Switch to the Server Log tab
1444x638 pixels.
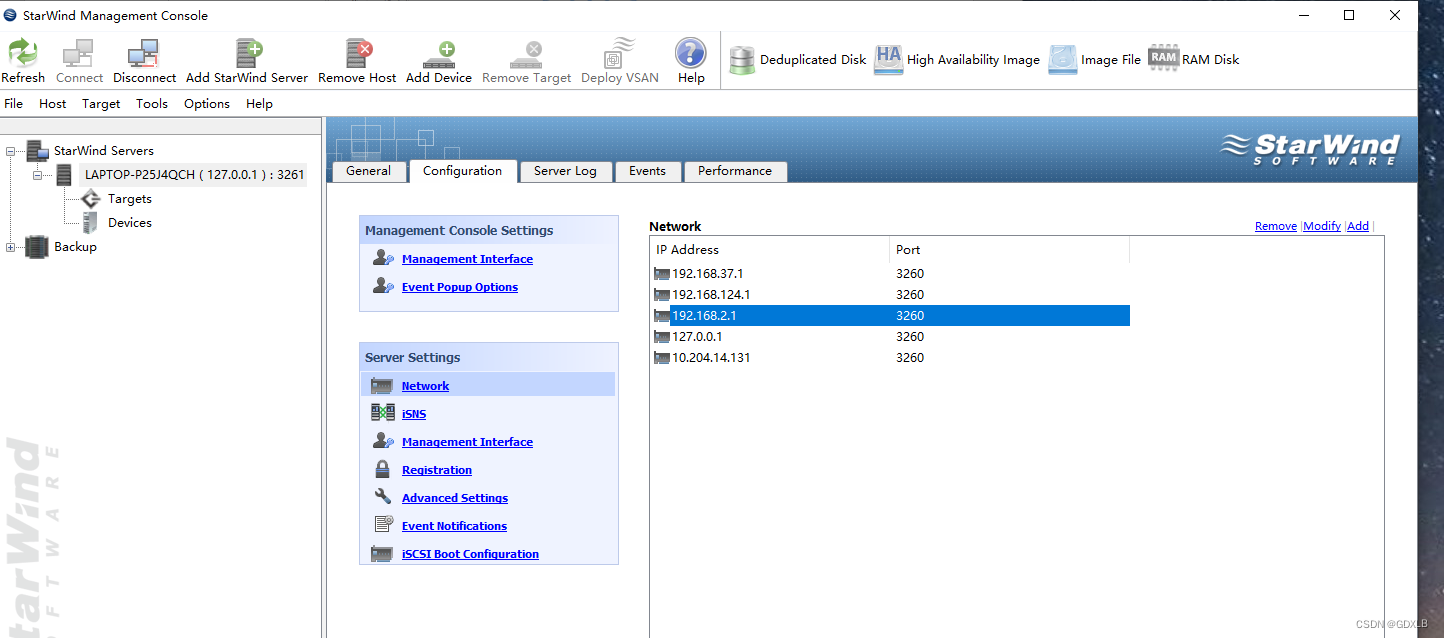click(565, 171)
